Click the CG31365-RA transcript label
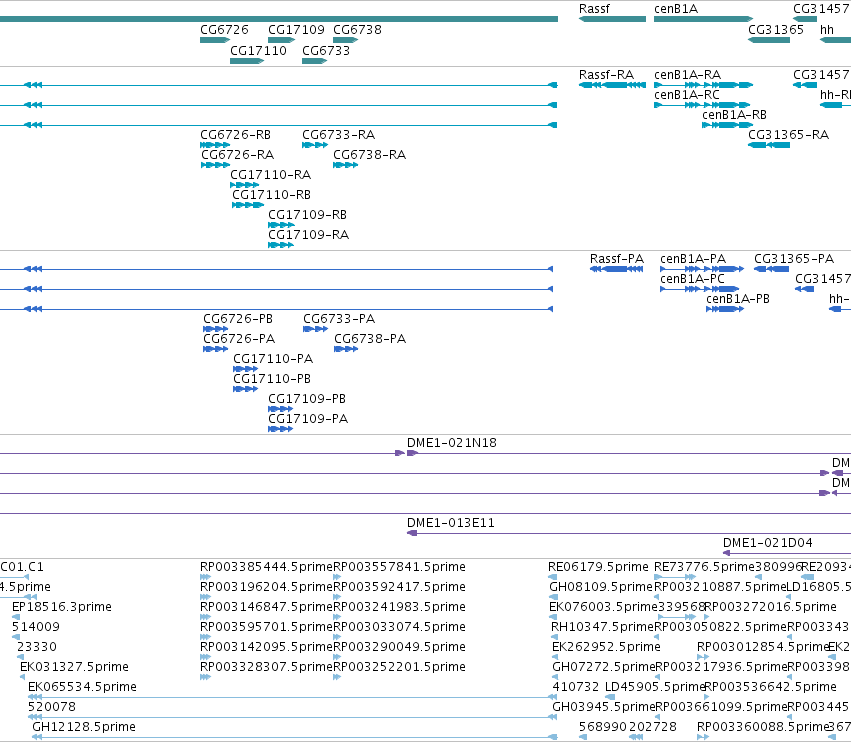The height and width of the screenshot is (742, 851). click(x=789, y=135)
